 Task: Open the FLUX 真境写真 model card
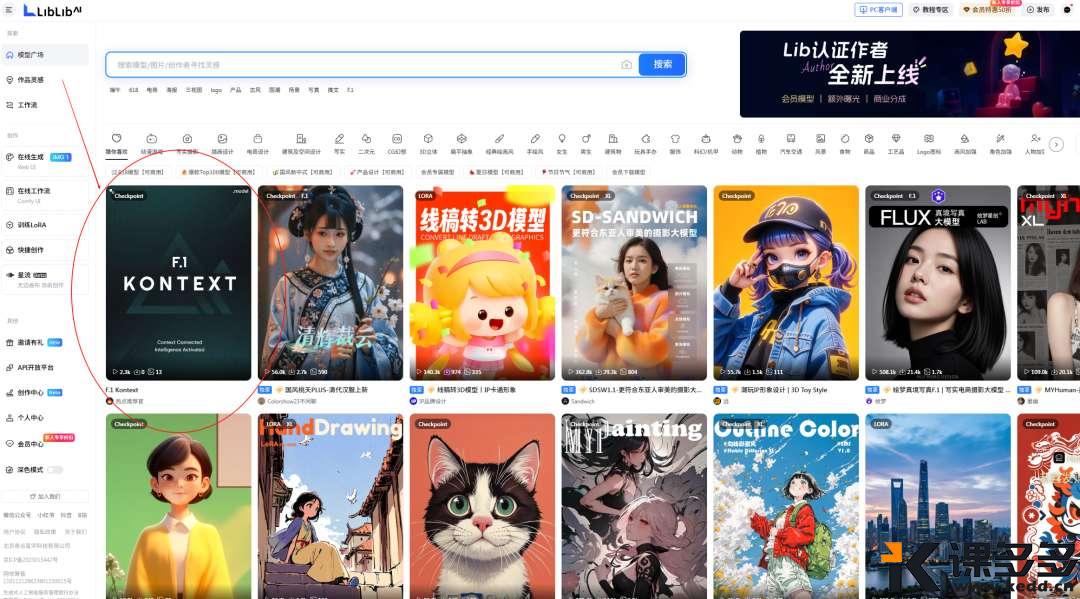tap(937, 282)
